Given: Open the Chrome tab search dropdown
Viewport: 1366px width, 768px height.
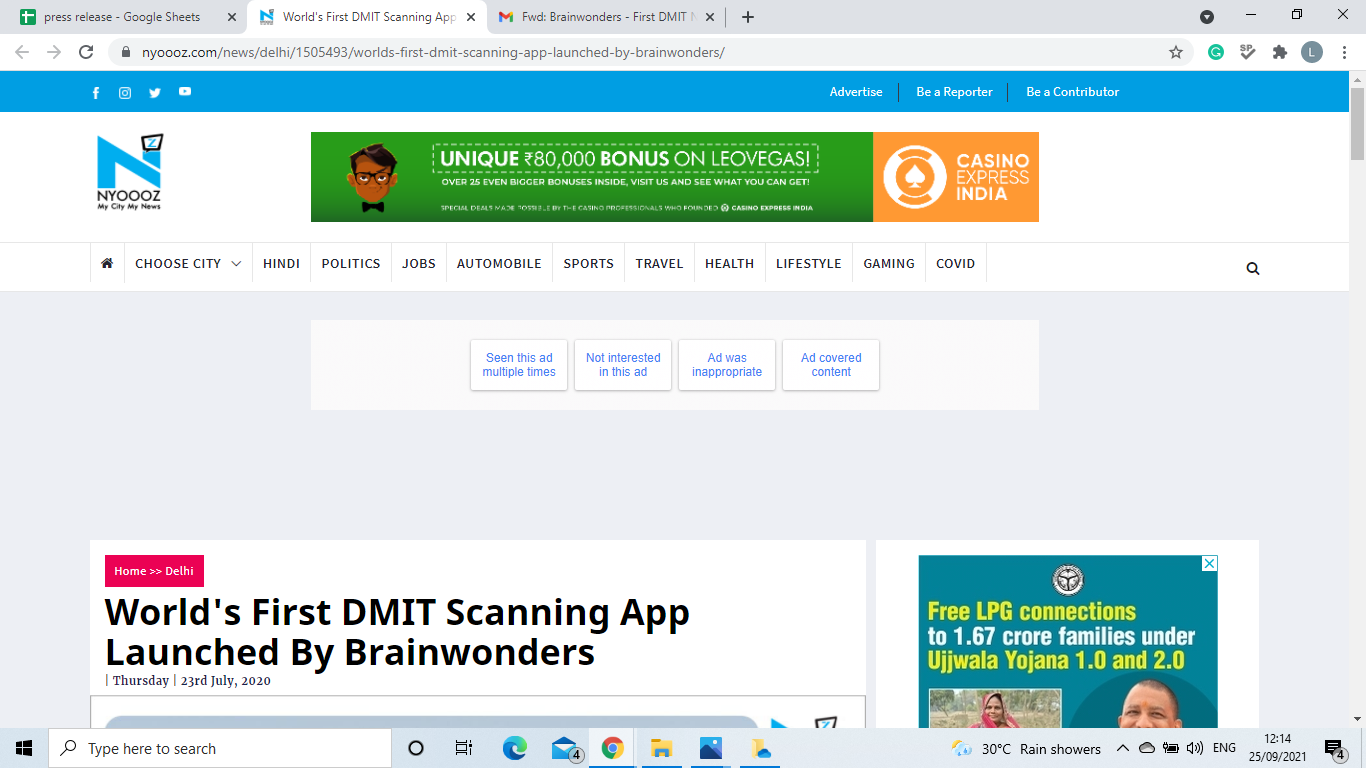Looking at the screenshot, I should coord(1207,17).
